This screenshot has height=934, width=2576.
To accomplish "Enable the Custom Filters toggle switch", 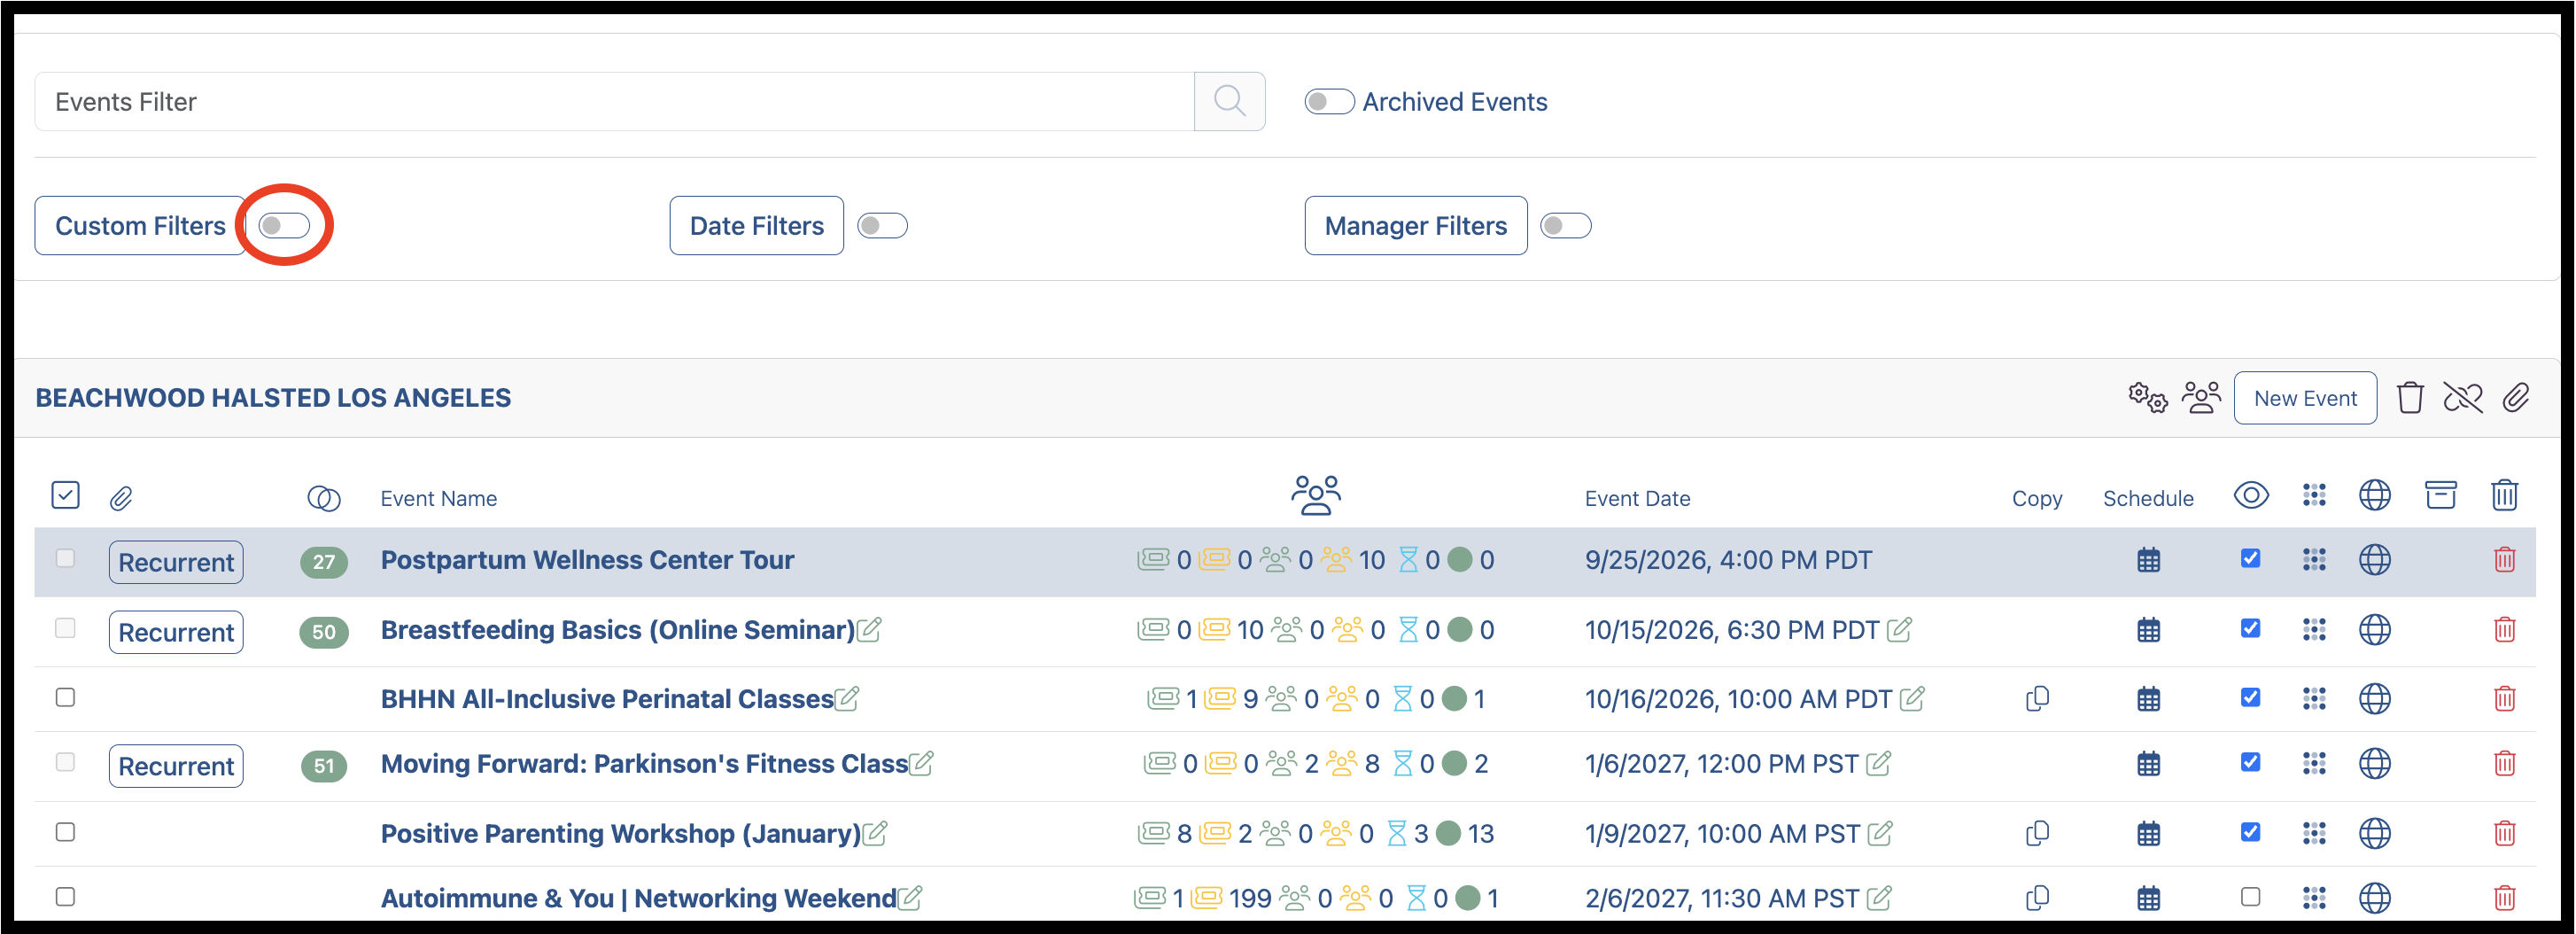I will point(284,225).
